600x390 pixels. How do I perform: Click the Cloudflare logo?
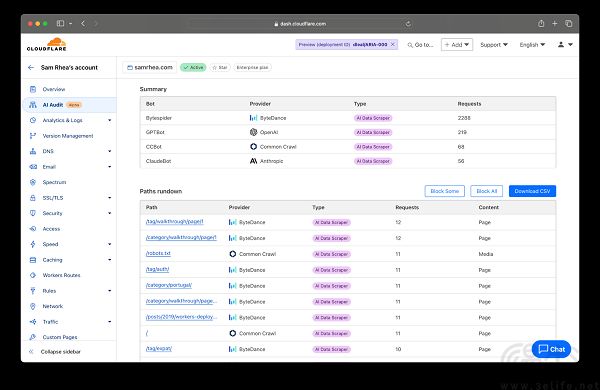click(x=46, y=44)
